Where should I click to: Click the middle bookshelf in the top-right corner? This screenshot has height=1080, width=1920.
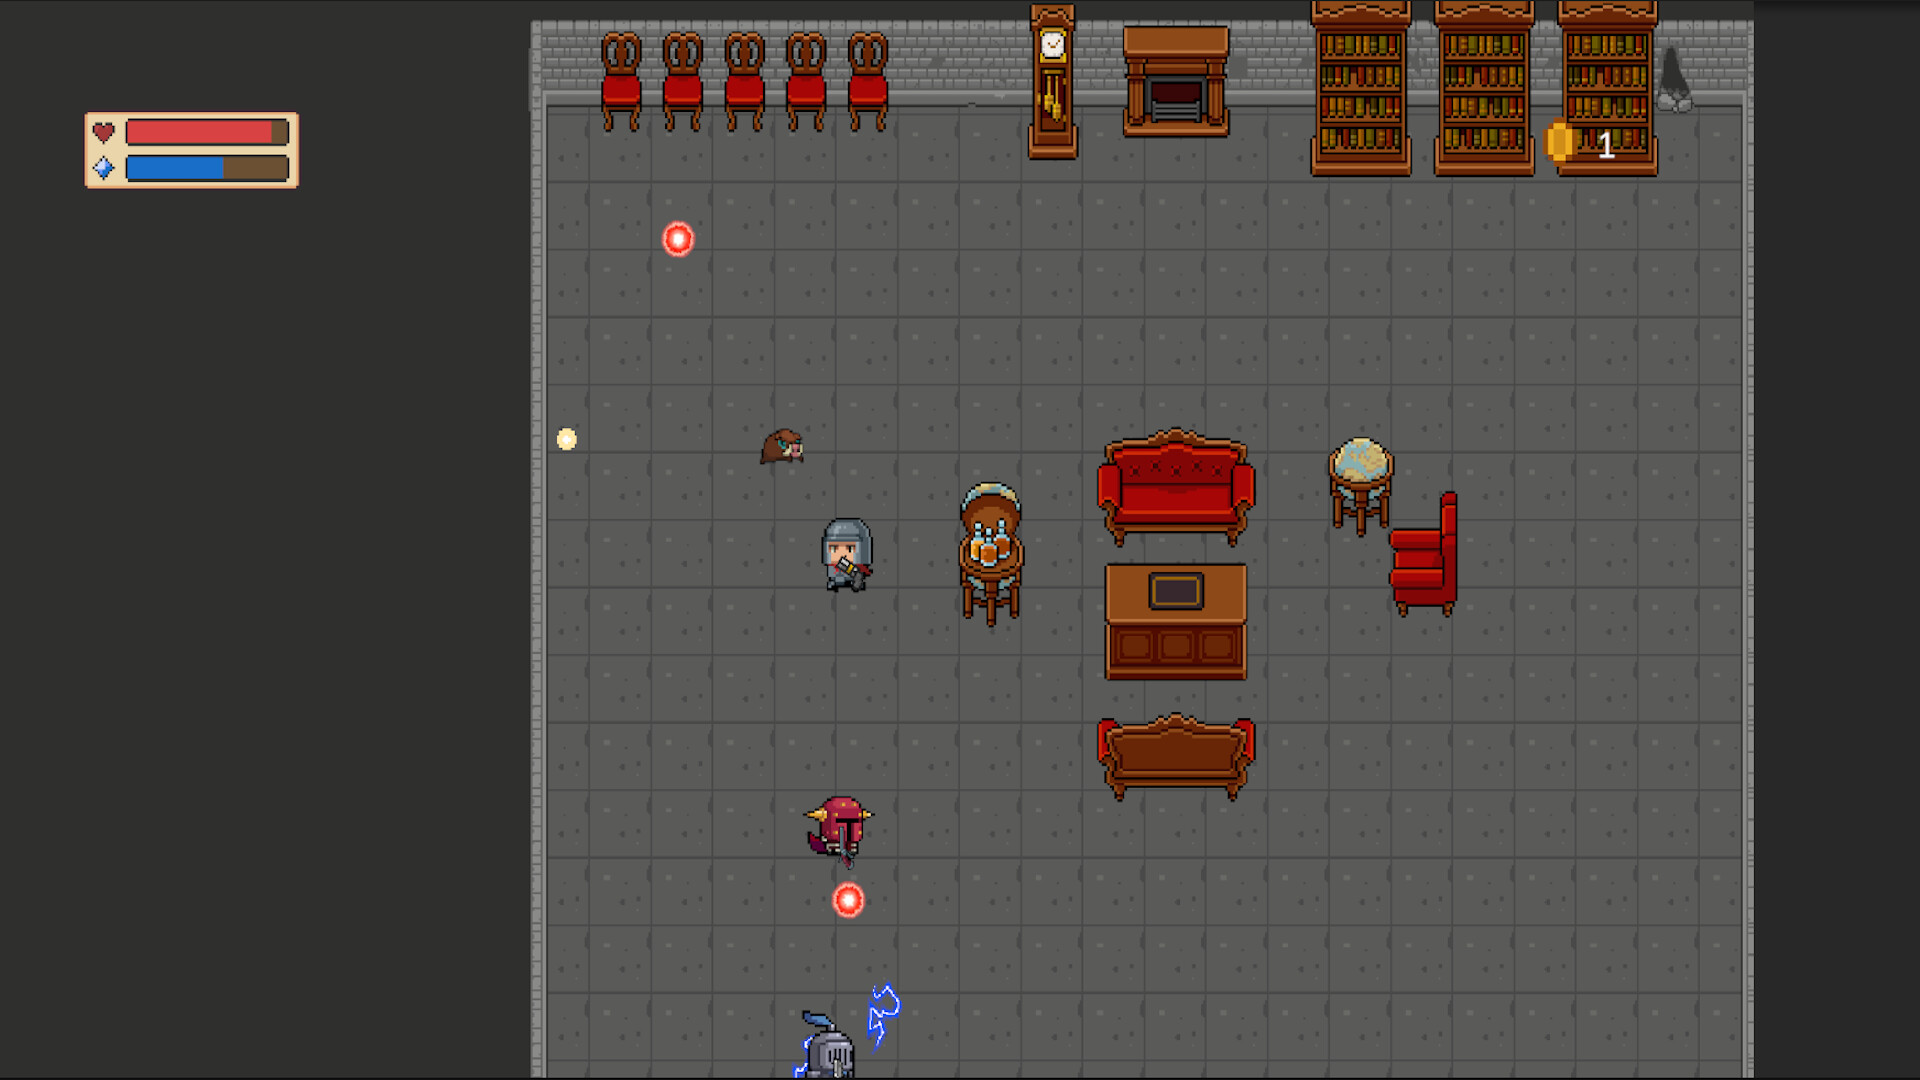[x=1482, y=85]
